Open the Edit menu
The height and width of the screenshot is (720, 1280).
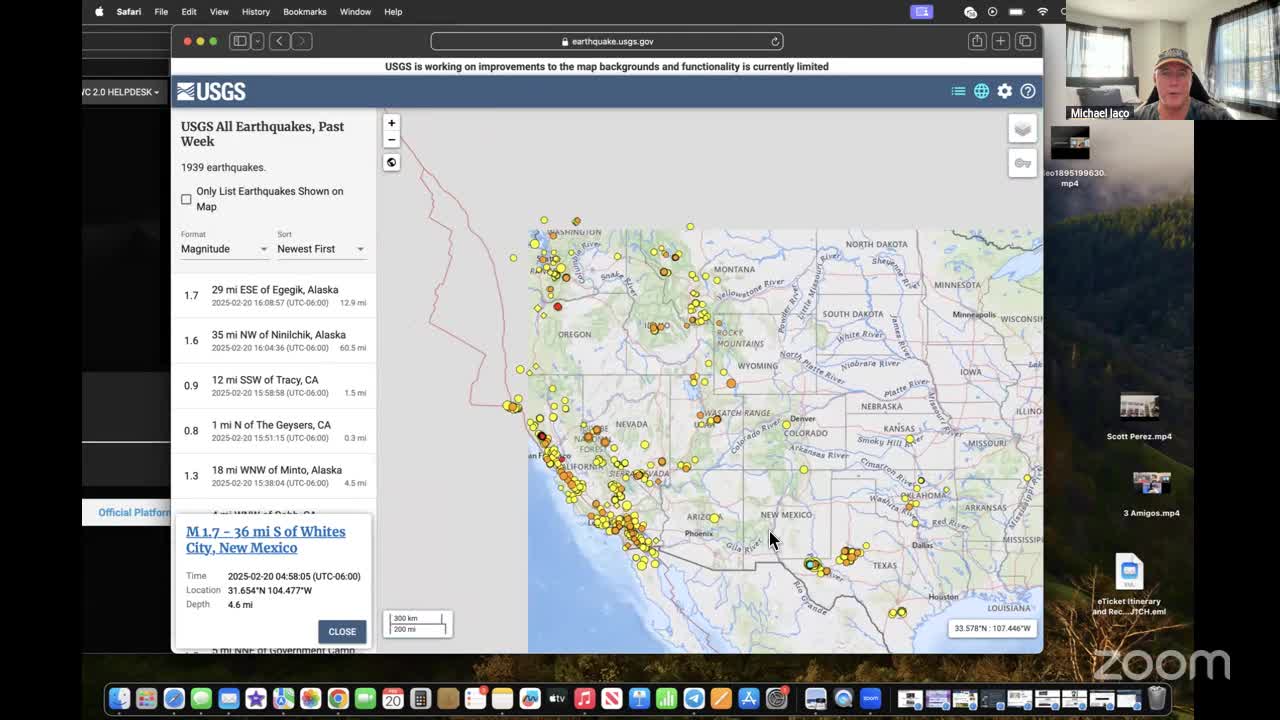[x=189, y=12]
